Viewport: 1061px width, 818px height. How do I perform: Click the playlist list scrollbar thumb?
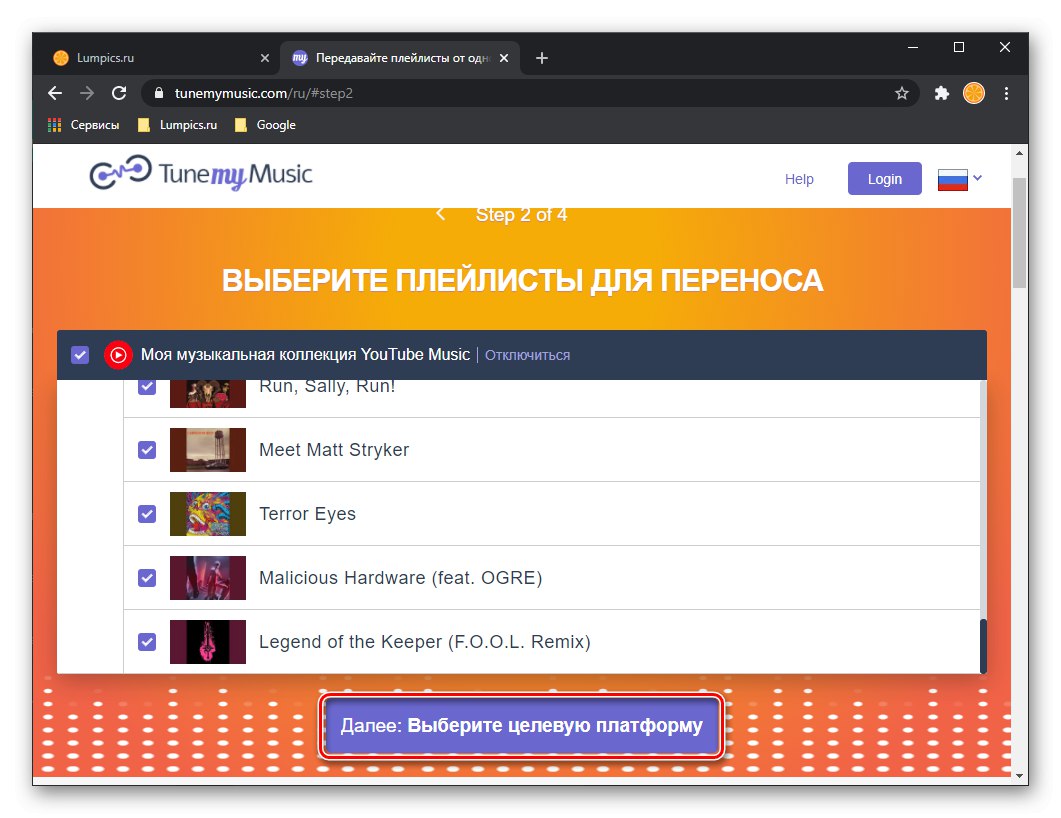(x=983, y=646)
